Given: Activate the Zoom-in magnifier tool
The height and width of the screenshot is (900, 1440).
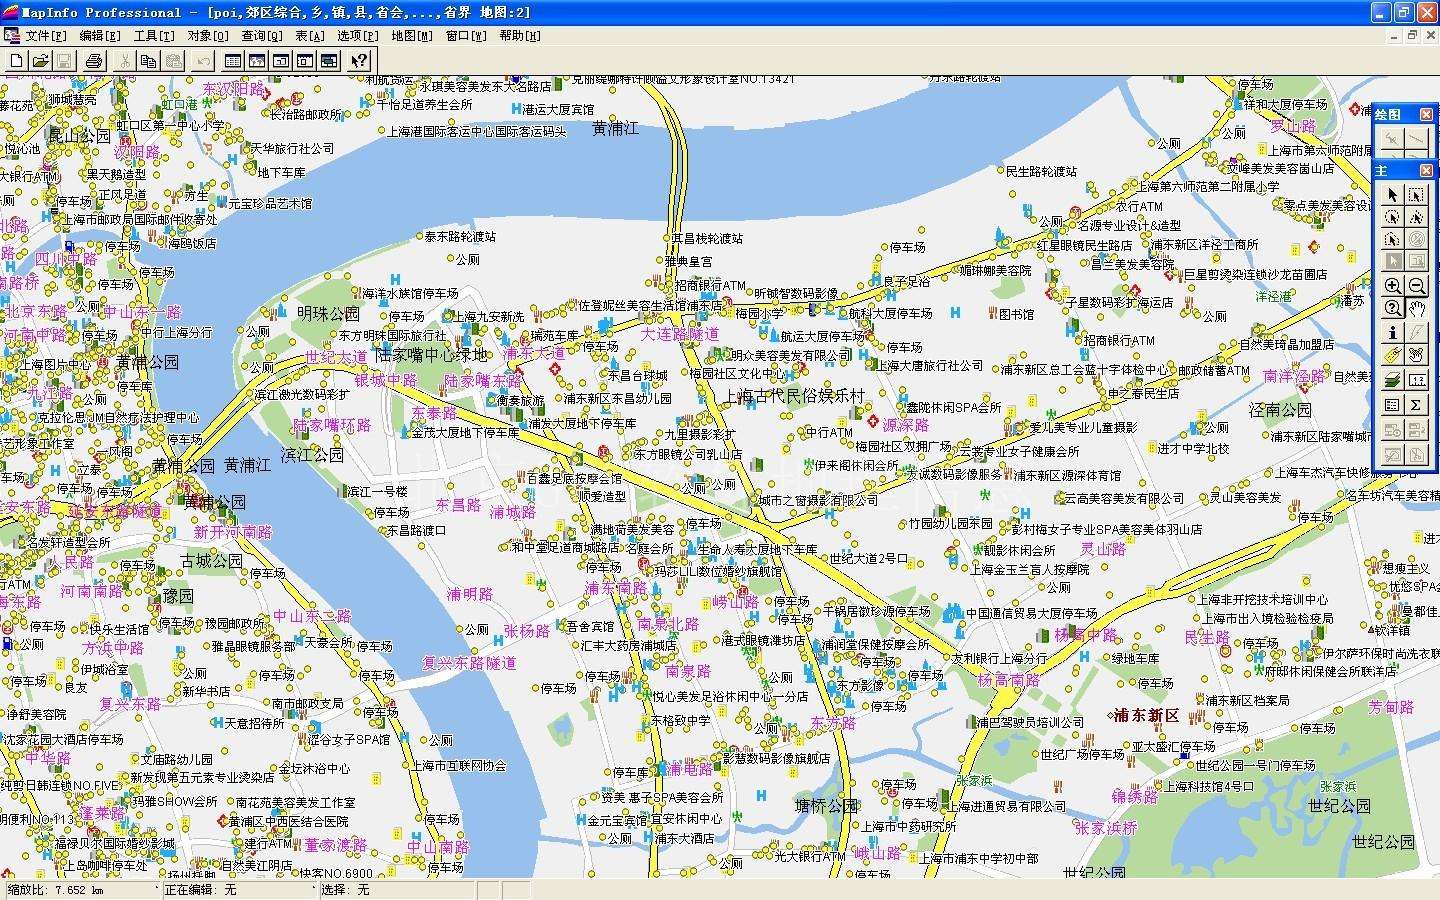Looking at the screenshot, I should [1392, 286].
